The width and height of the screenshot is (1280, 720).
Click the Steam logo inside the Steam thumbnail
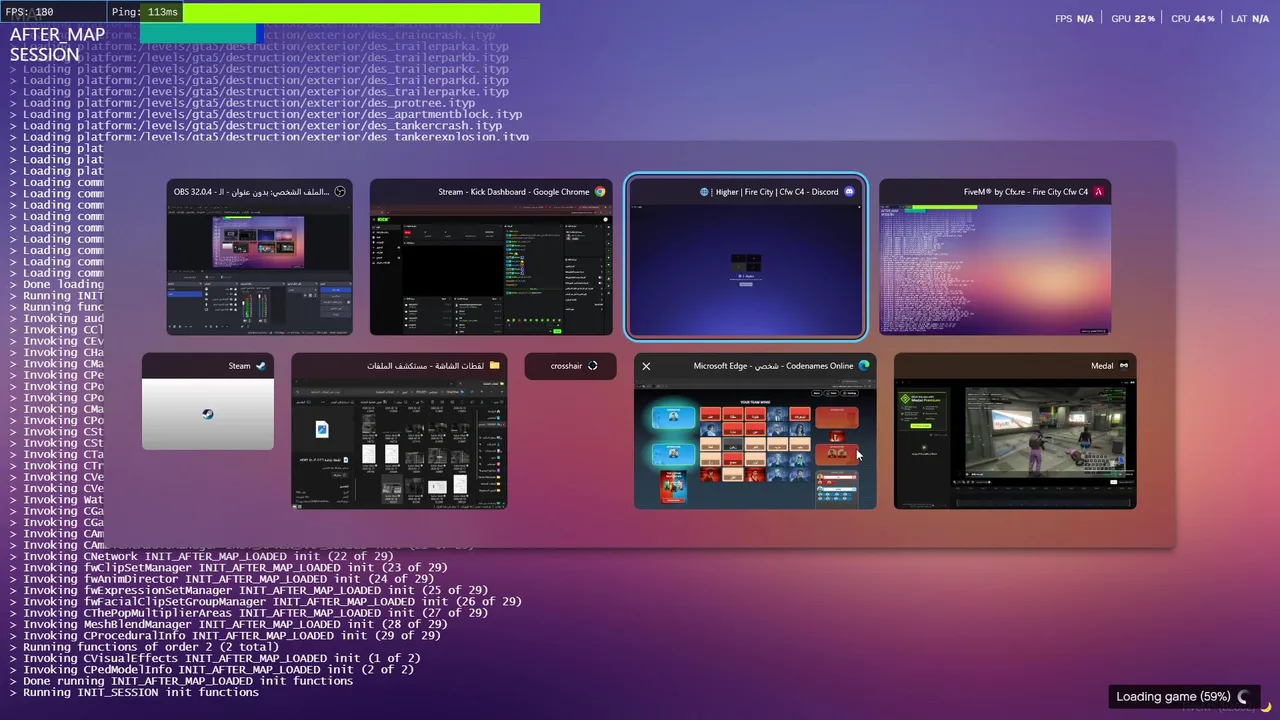(208, 414)
